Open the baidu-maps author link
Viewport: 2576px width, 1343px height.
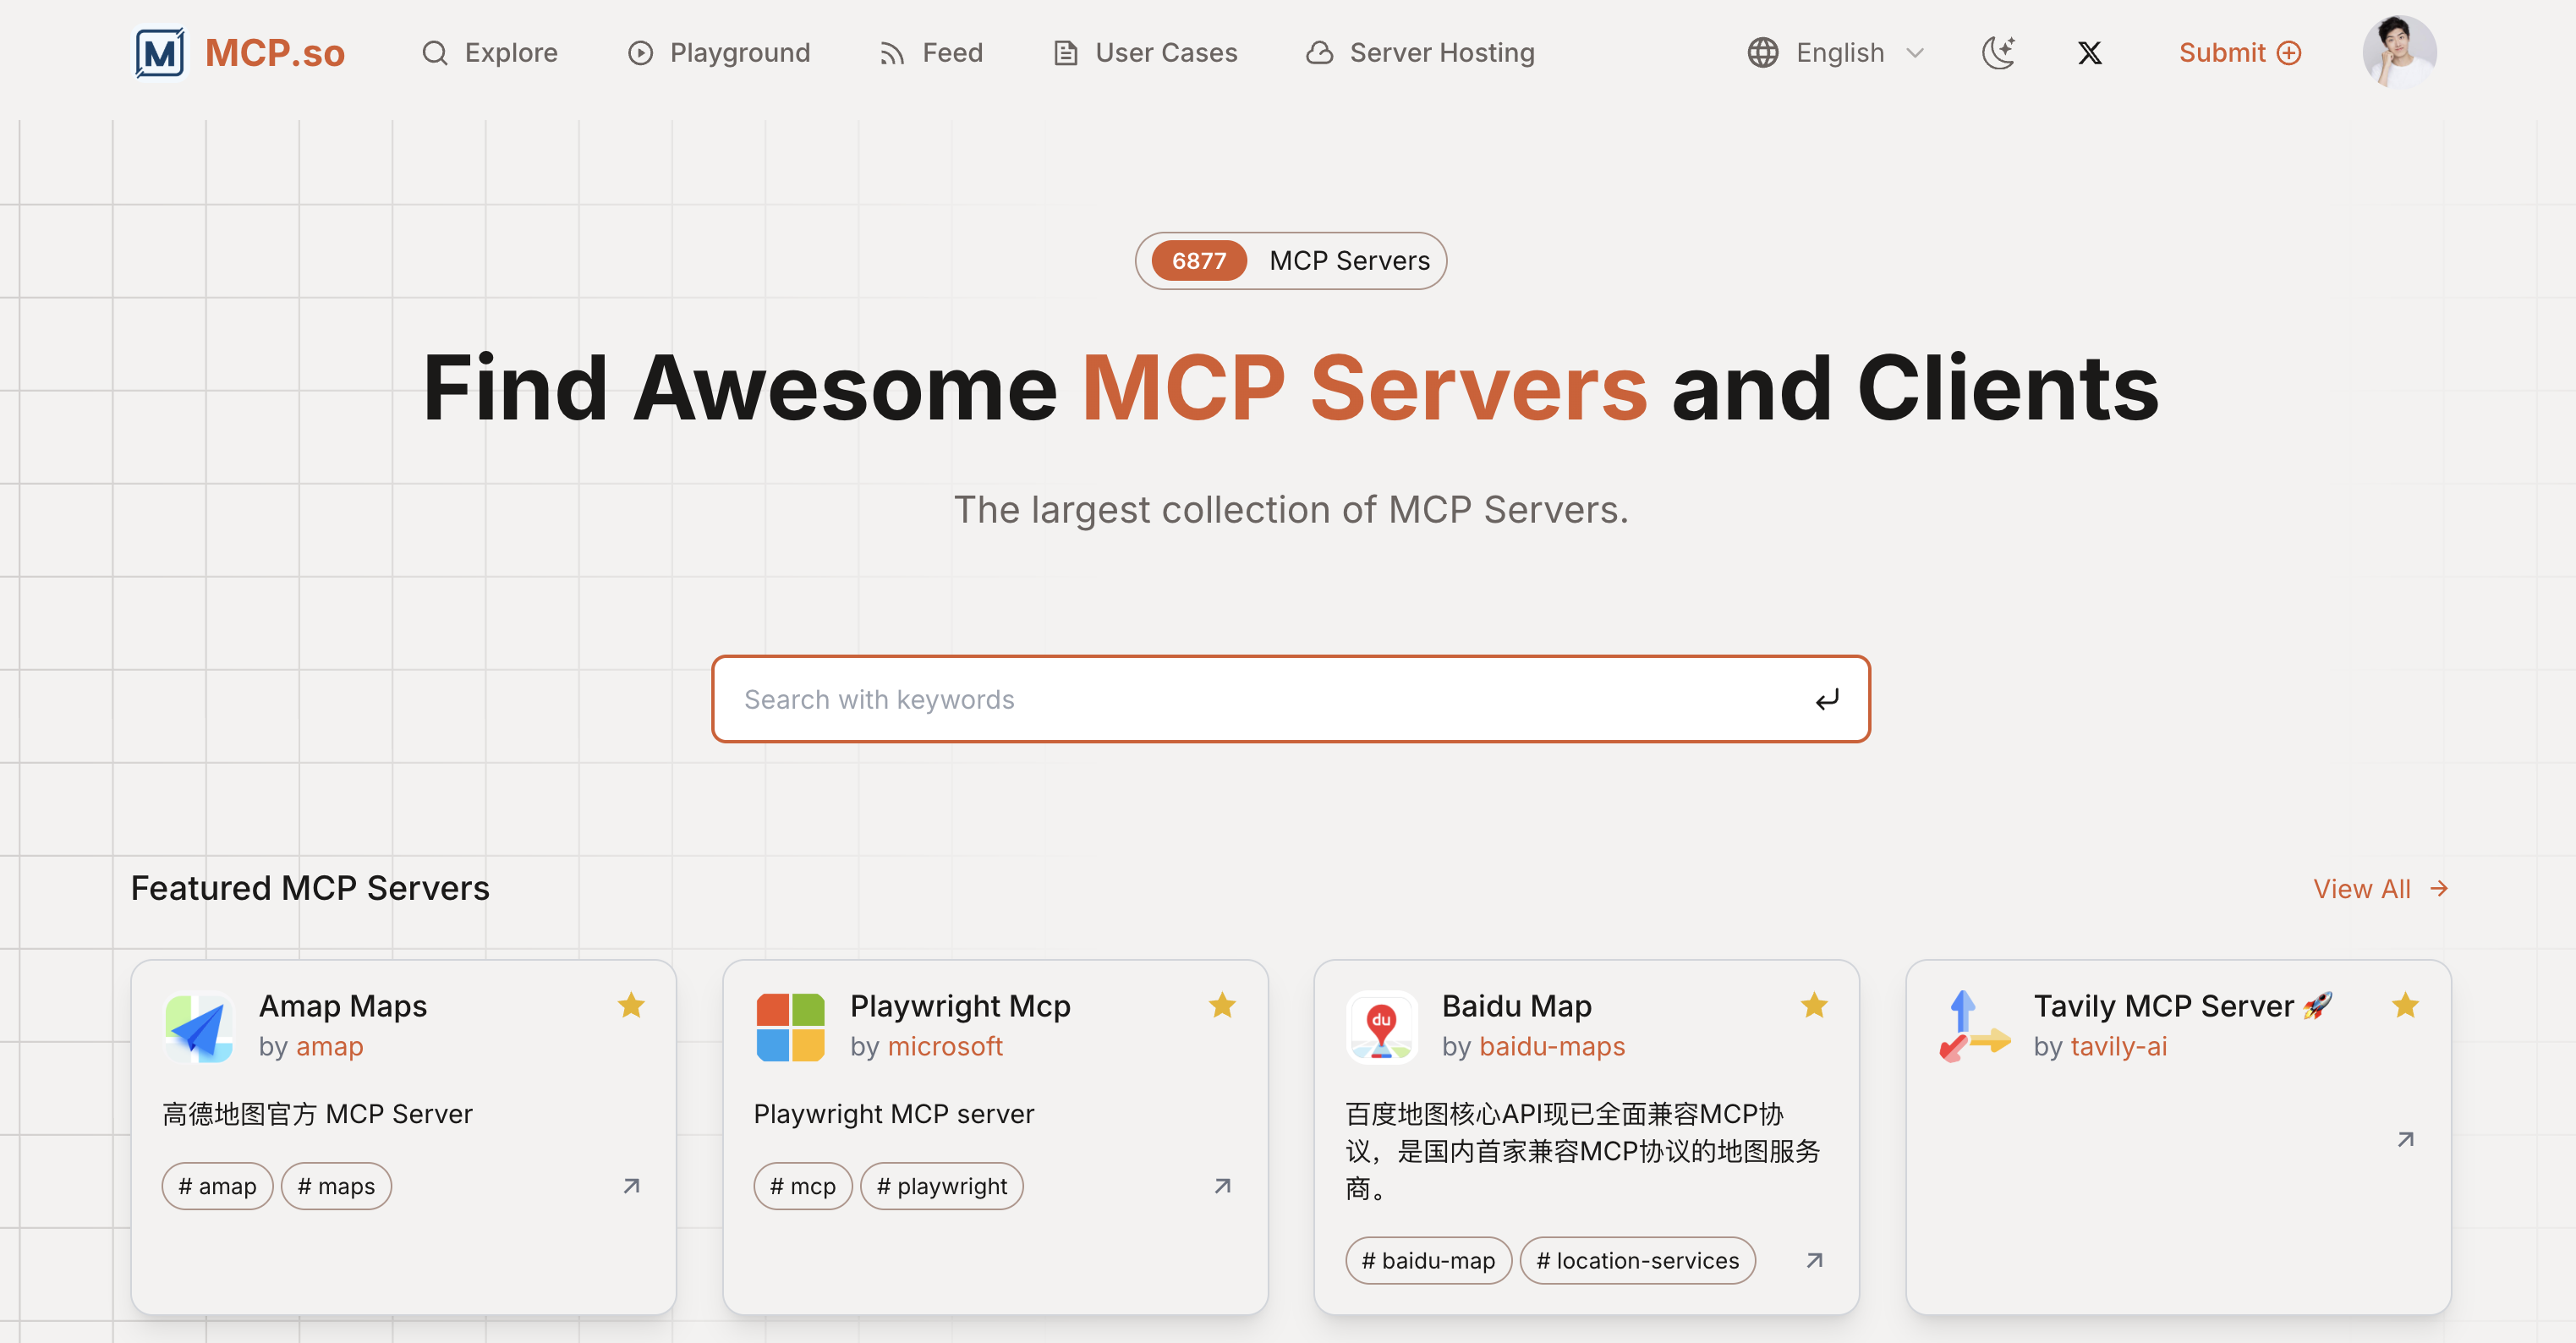coord(1551,1046)
